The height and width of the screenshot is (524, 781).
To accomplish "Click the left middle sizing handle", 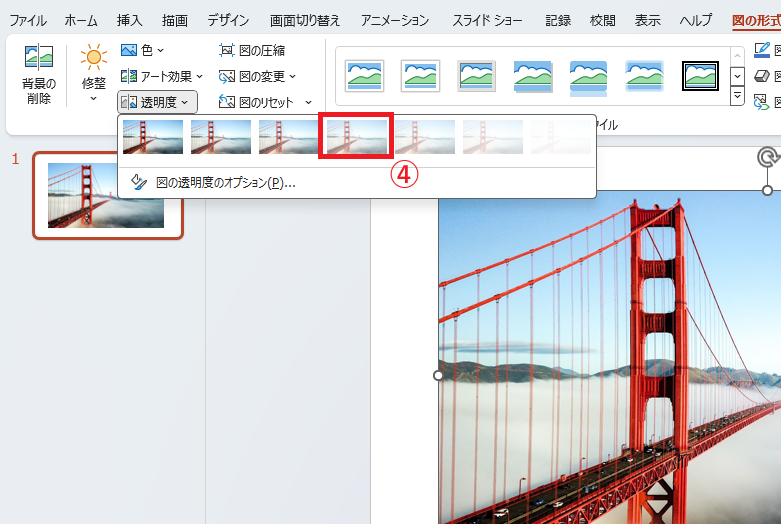I will point(438,375).
